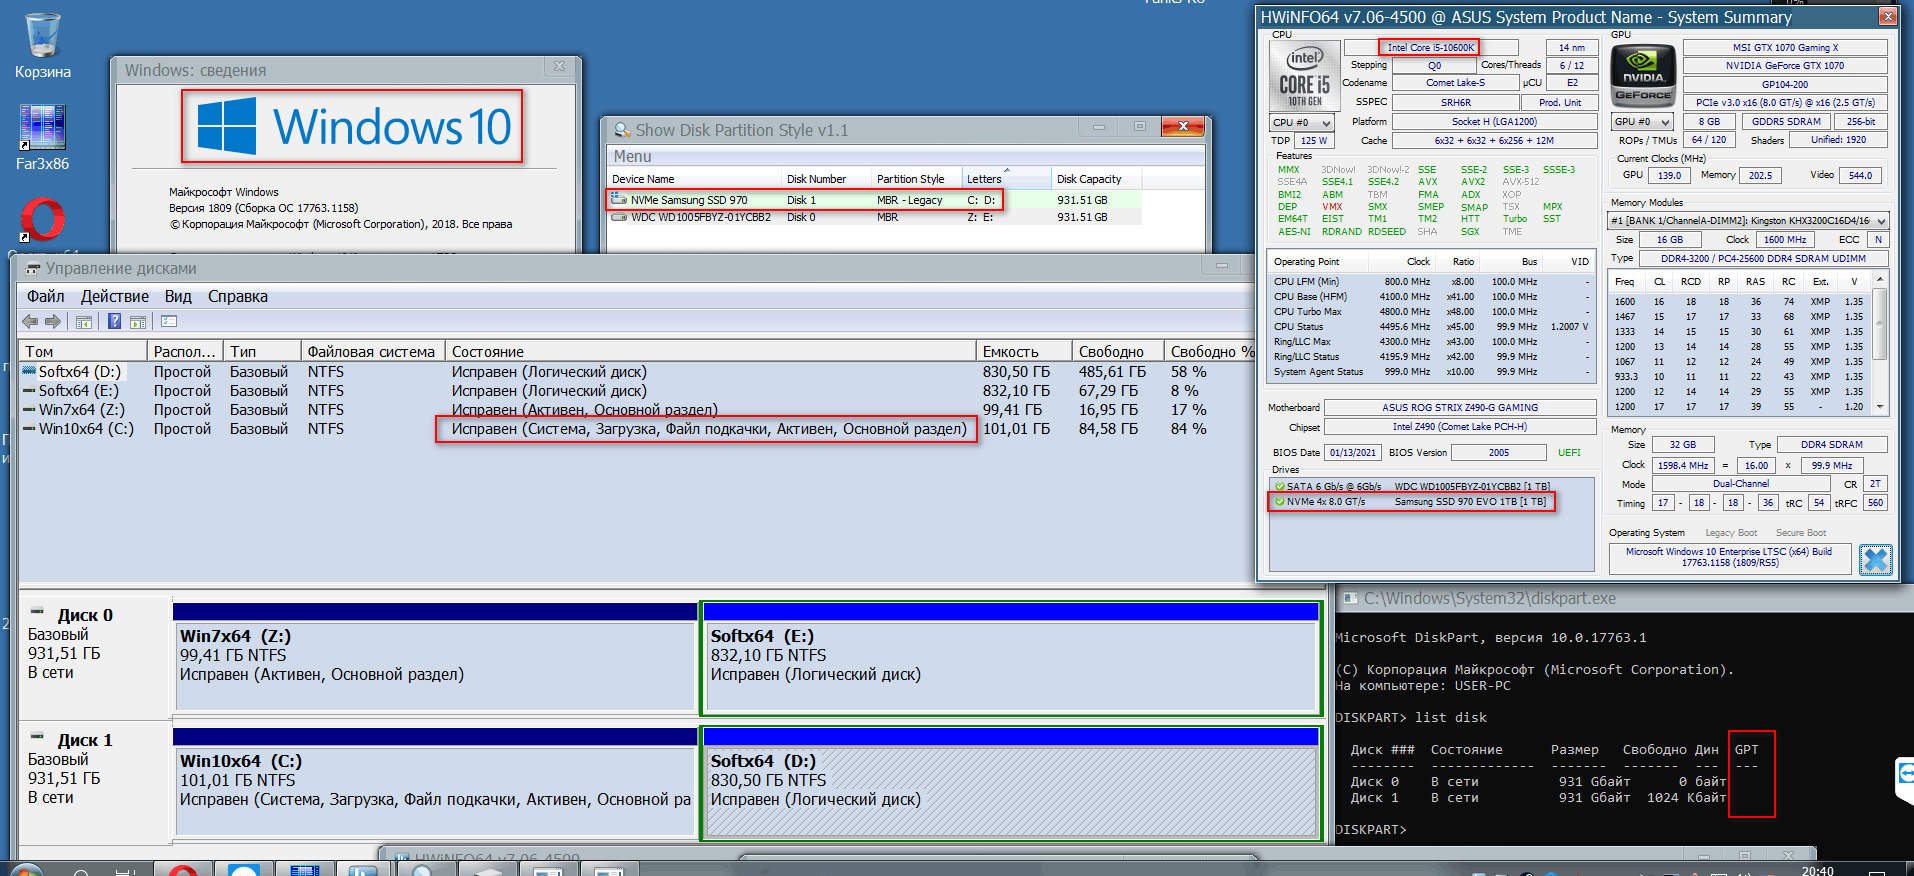
Task: Select the Softx64 (D:) partition block on Disk 1
Action: (1010, 782)
